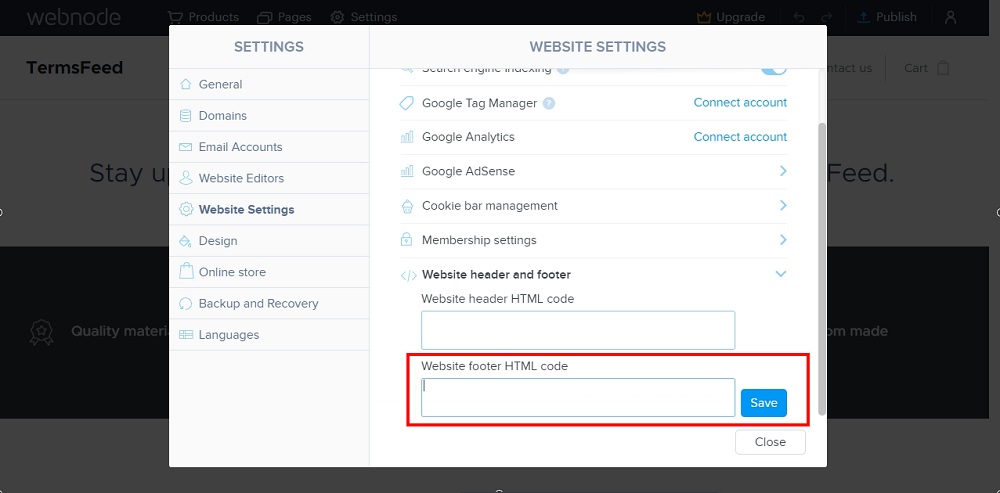This screenshot has width=1000, height=493.
Task: Close the settings dialog
Action: pyautogui.click(x=770, y=442)
